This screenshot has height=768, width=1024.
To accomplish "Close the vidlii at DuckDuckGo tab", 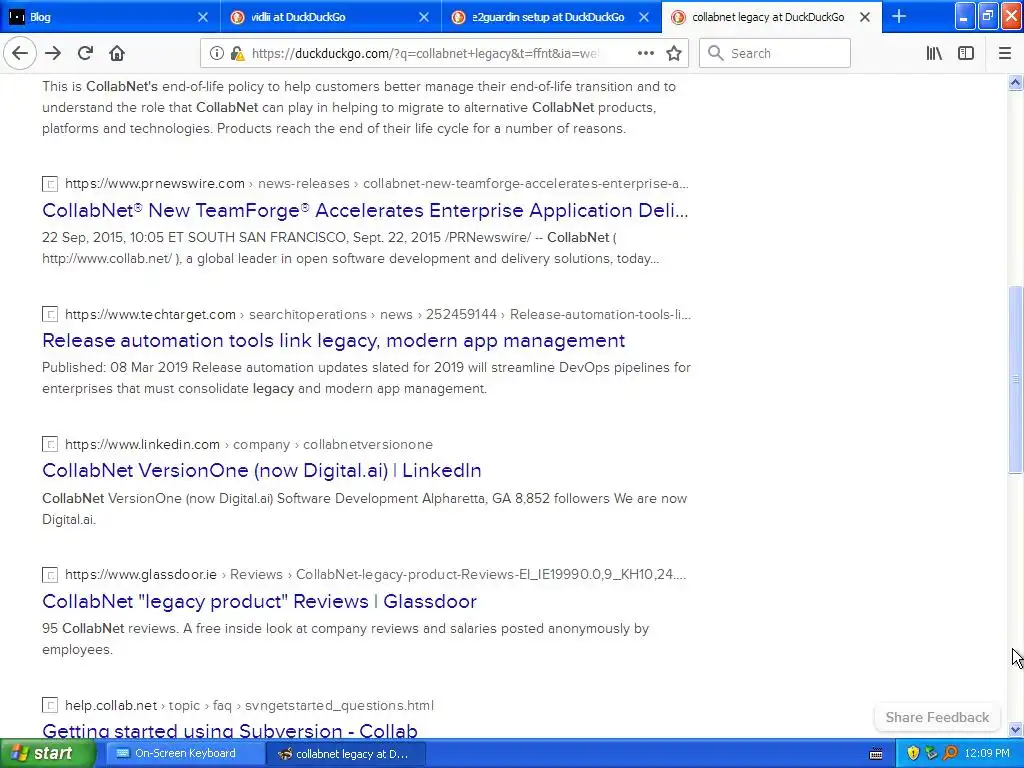I will click(424, 17).
